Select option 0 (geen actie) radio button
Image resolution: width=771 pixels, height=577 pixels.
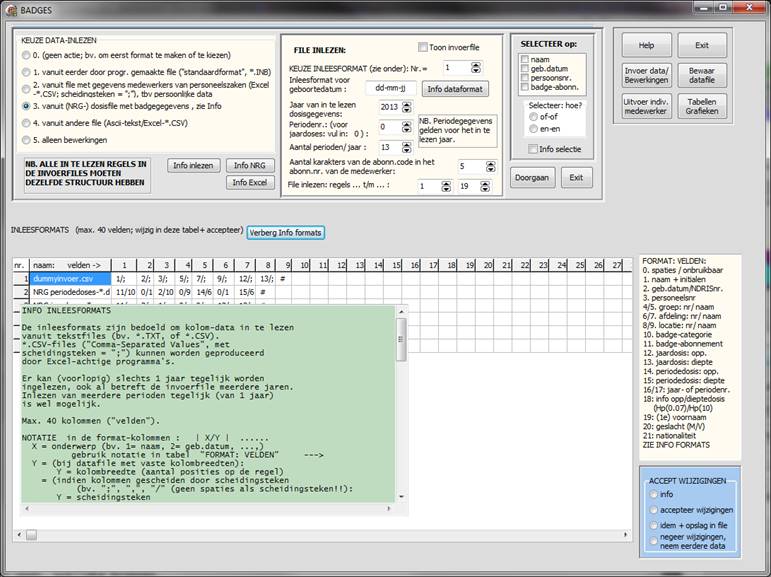point(26,56)
